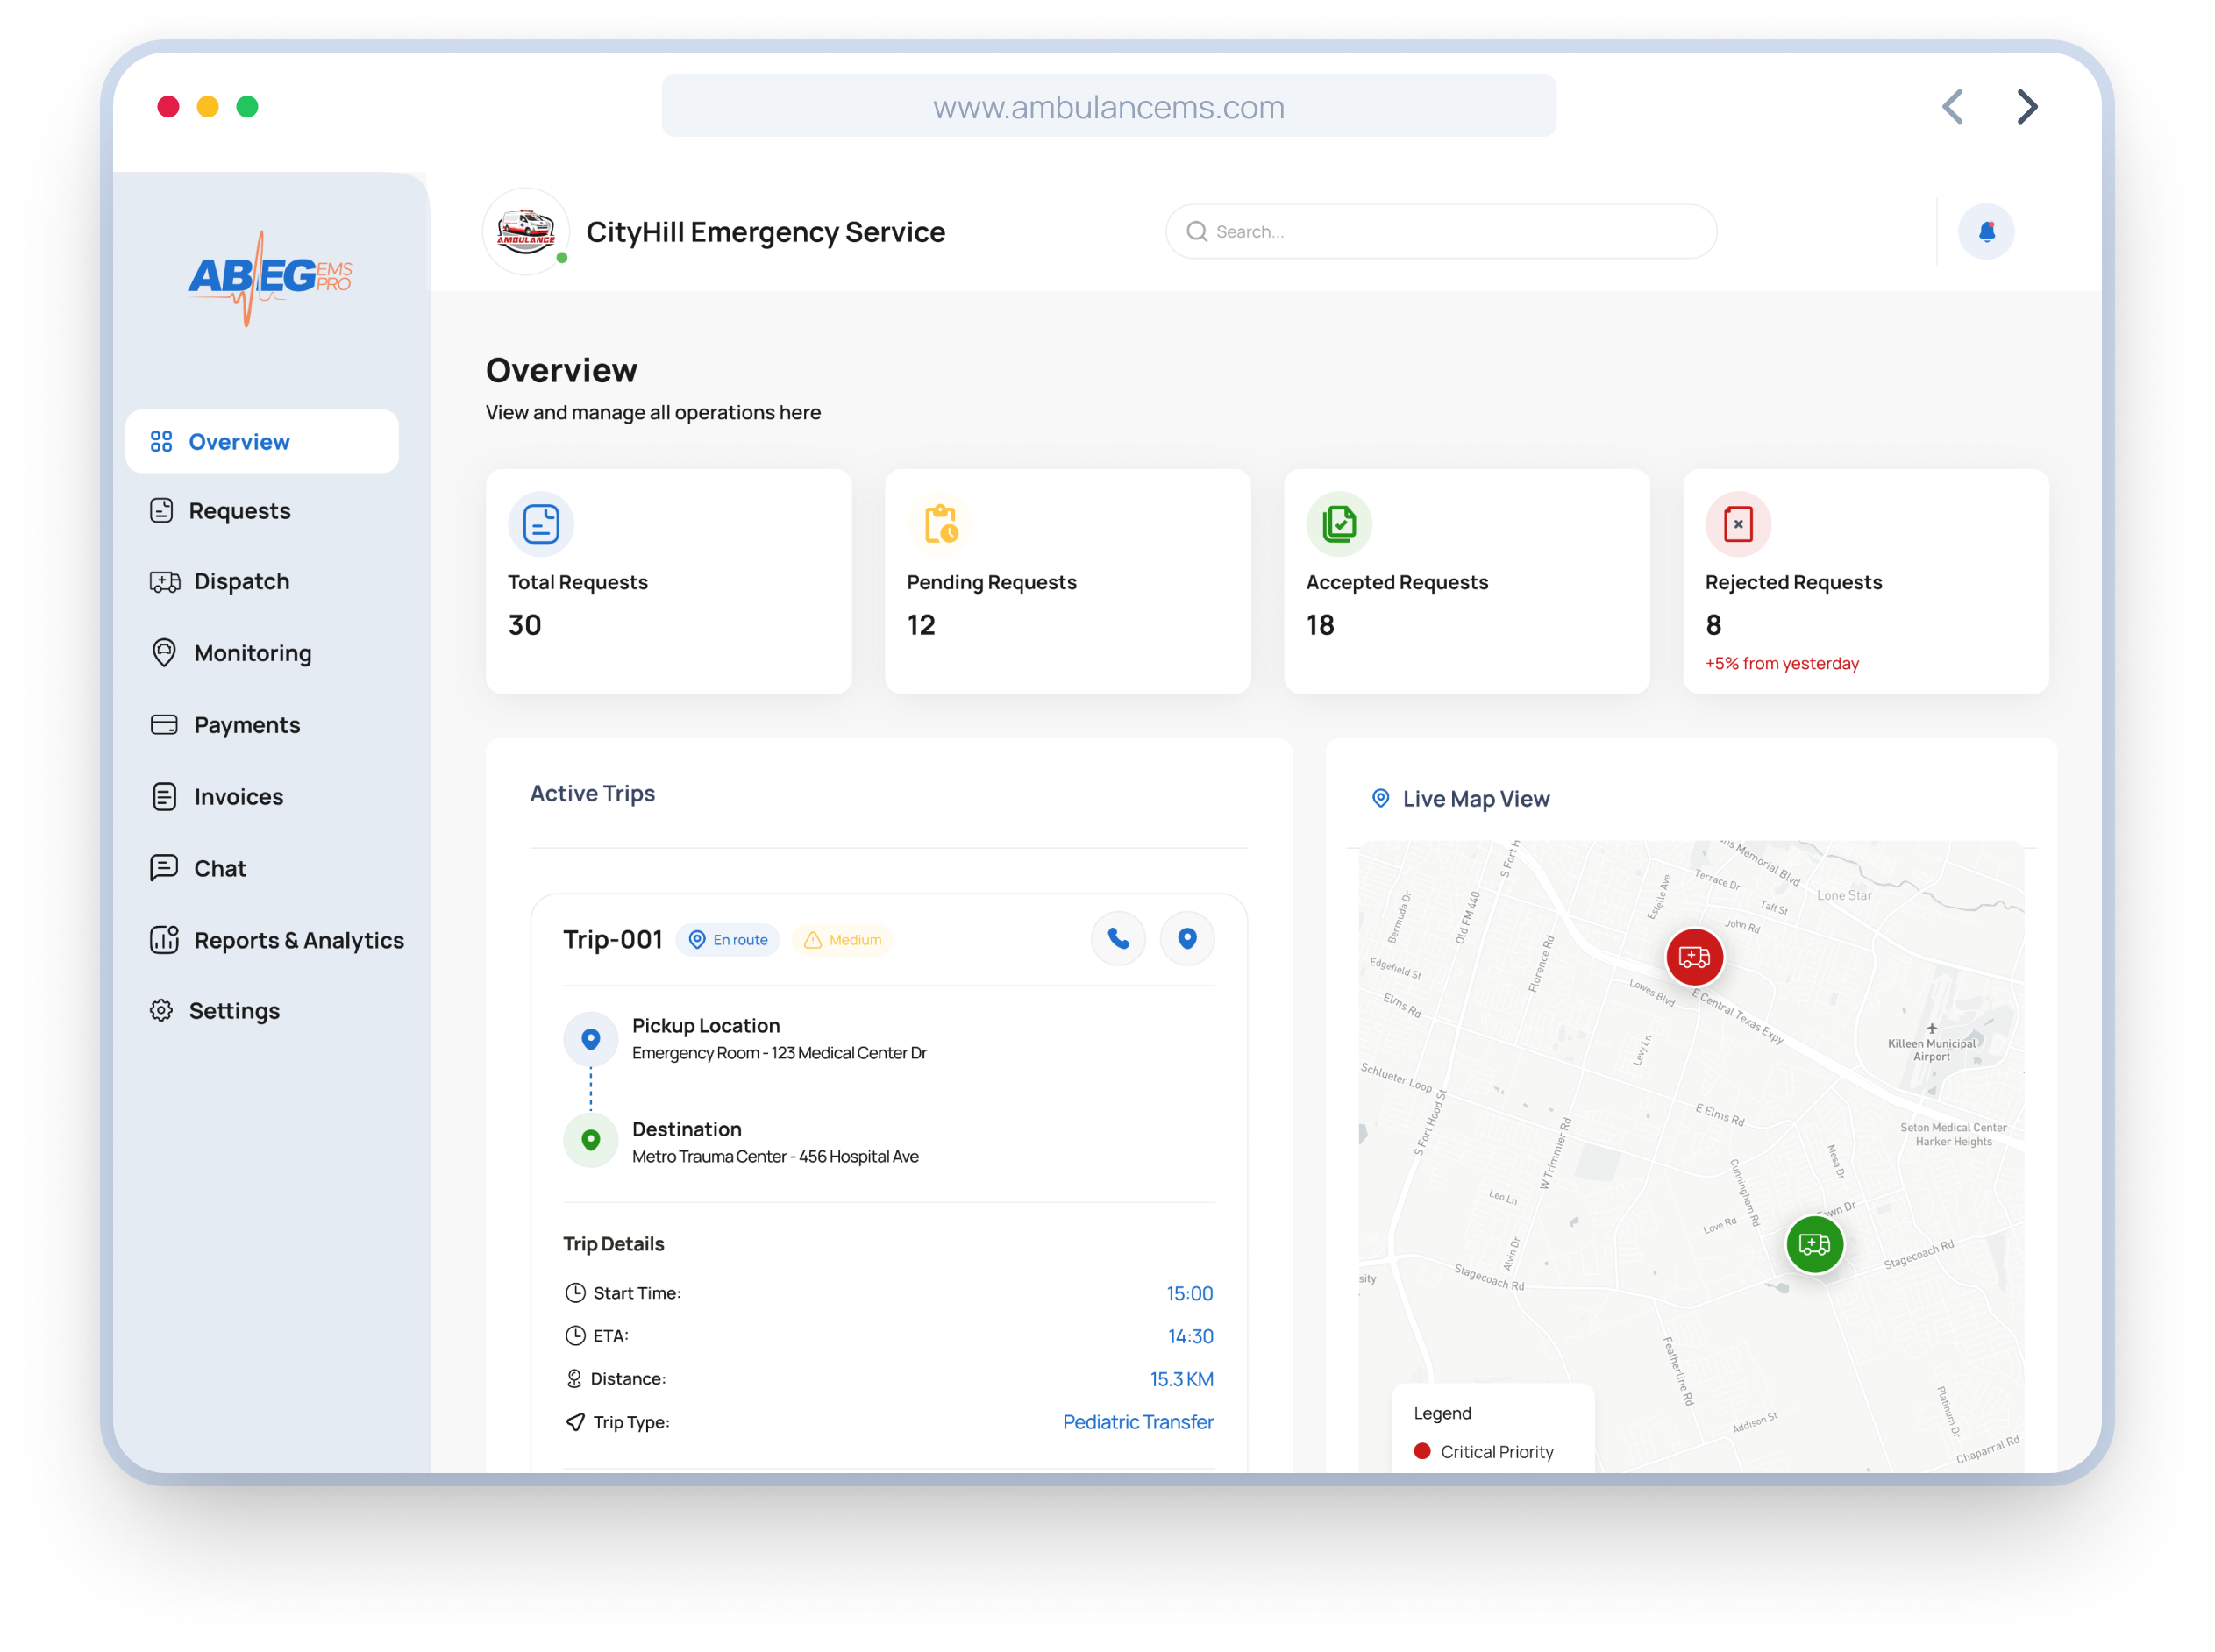2215x1652 pixels.
Task: Click the notification bell icon
Action: coord(1986,232)
